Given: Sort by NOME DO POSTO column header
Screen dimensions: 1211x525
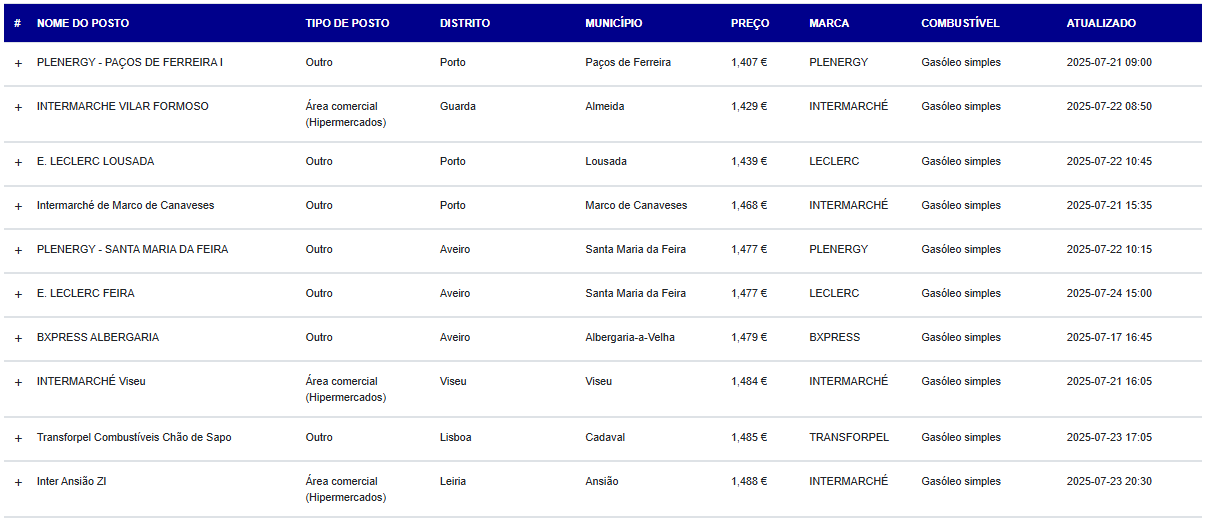Looking at the screenshot, I should (x=83, y=23).
